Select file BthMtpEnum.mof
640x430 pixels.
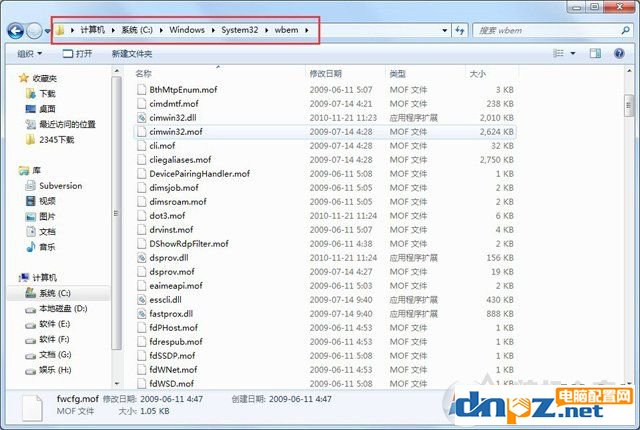(183, 89)
